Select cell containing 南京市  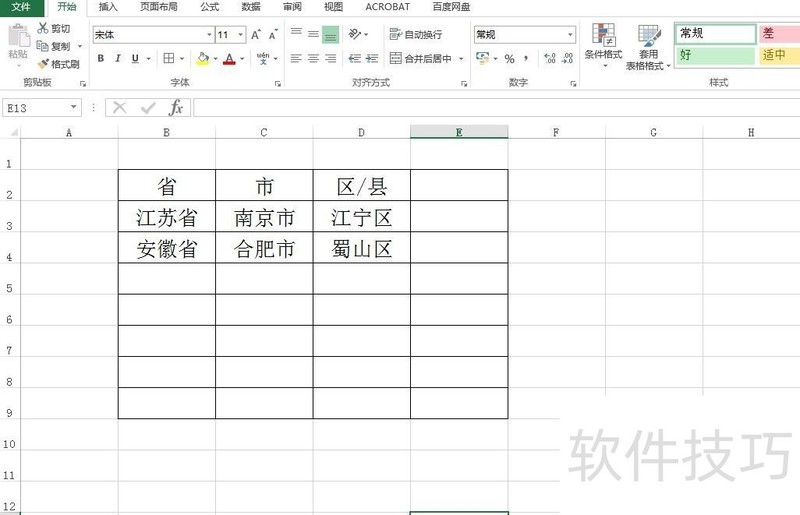264,217
